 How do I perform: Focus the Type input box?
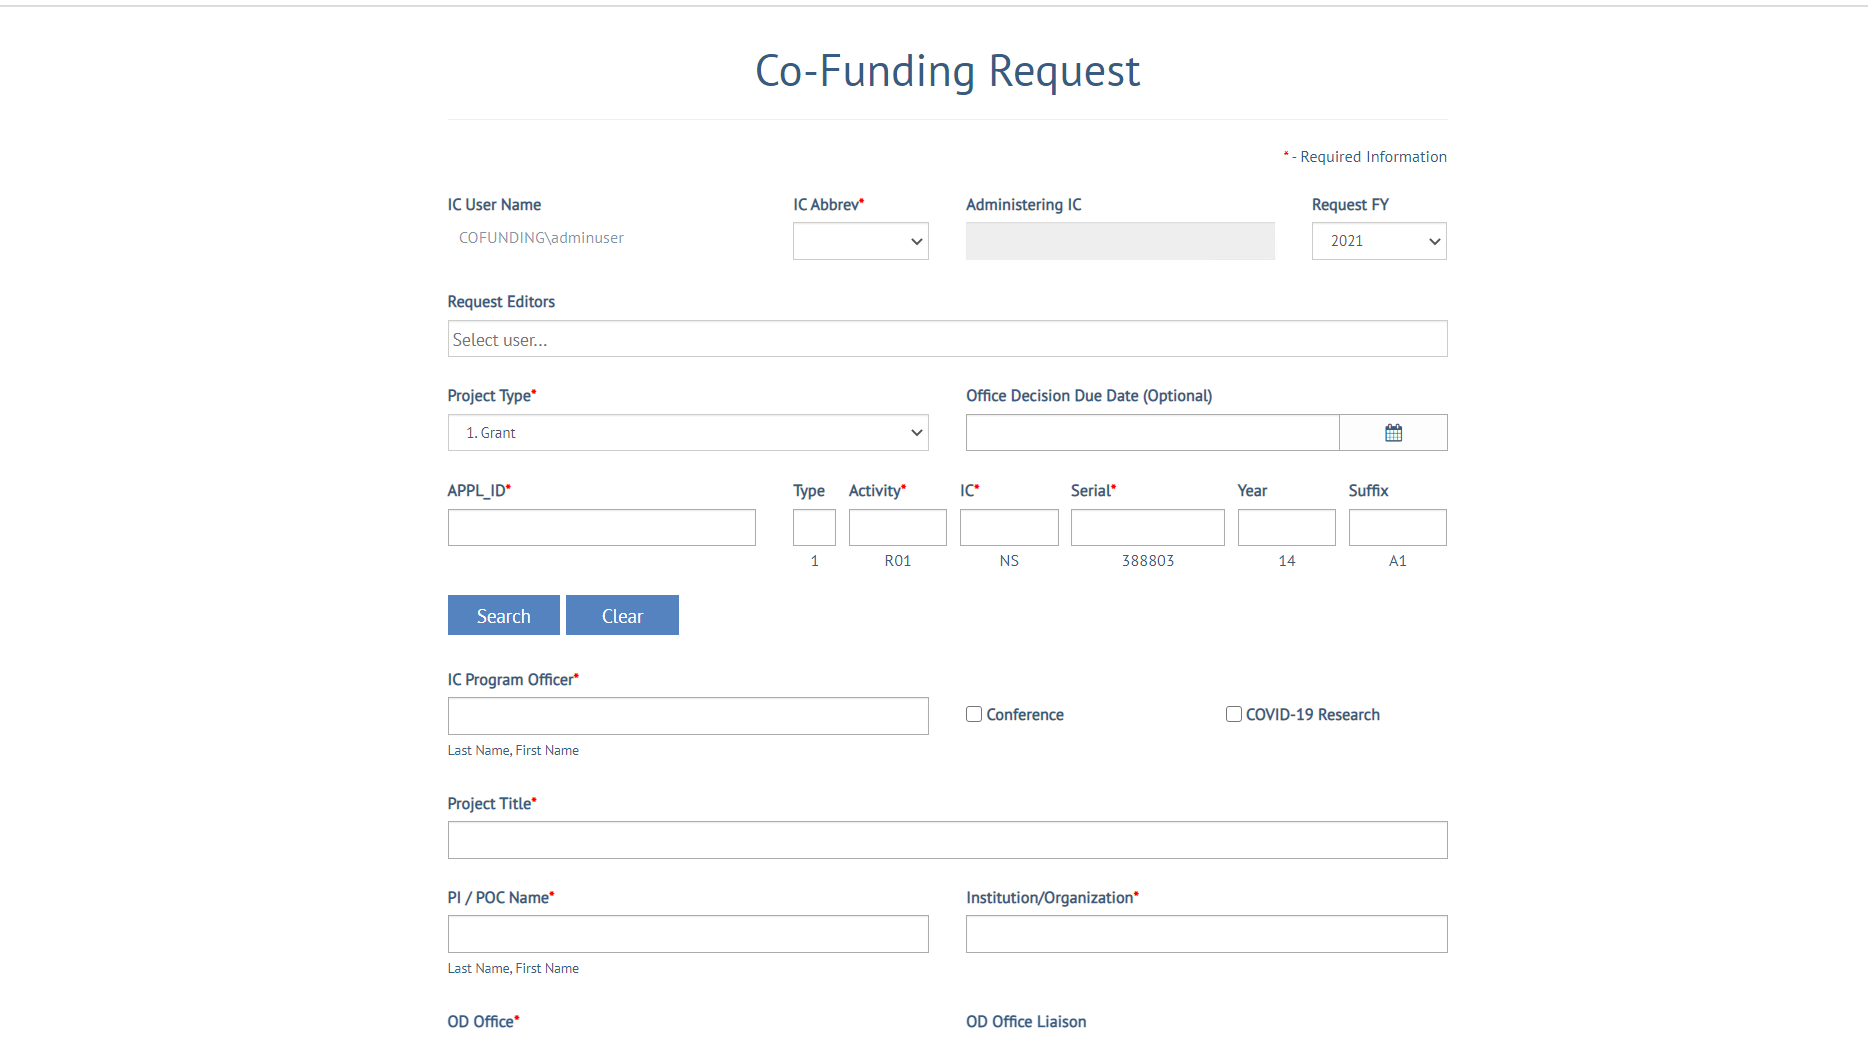pos(814,528)
